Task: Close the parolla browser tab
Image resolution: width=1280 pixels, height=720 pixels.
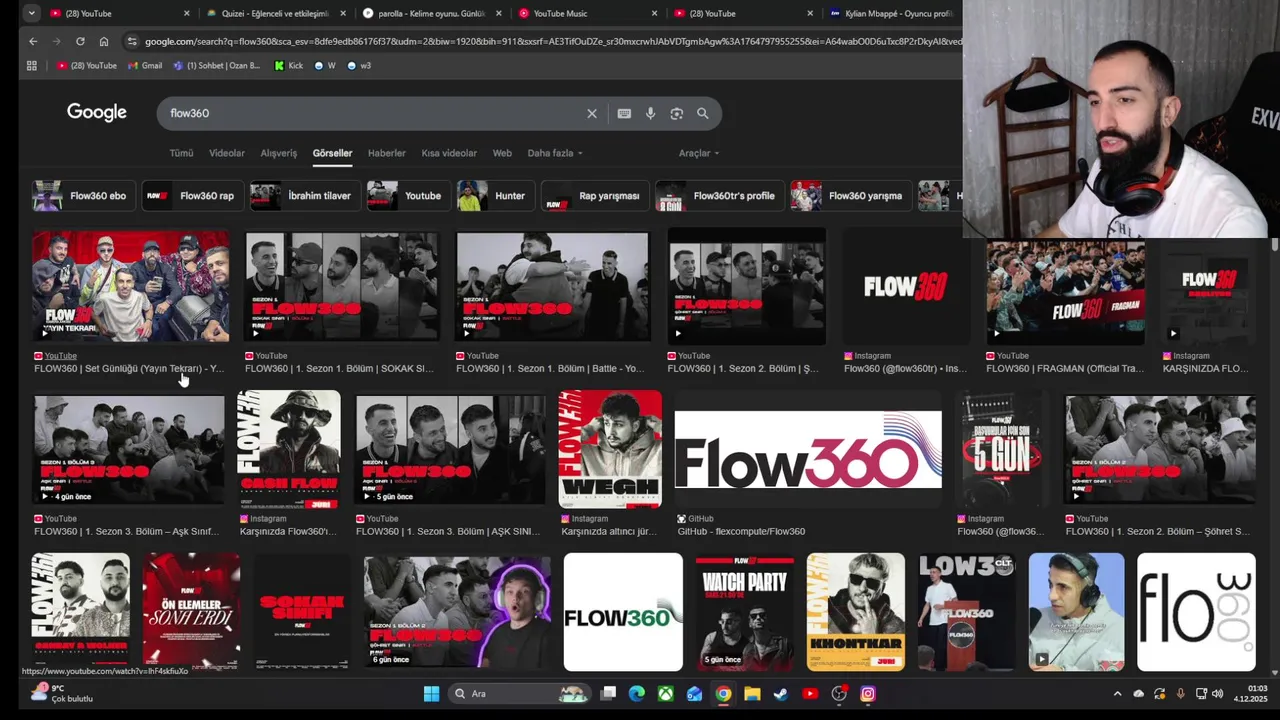Action: coord(499,13)
